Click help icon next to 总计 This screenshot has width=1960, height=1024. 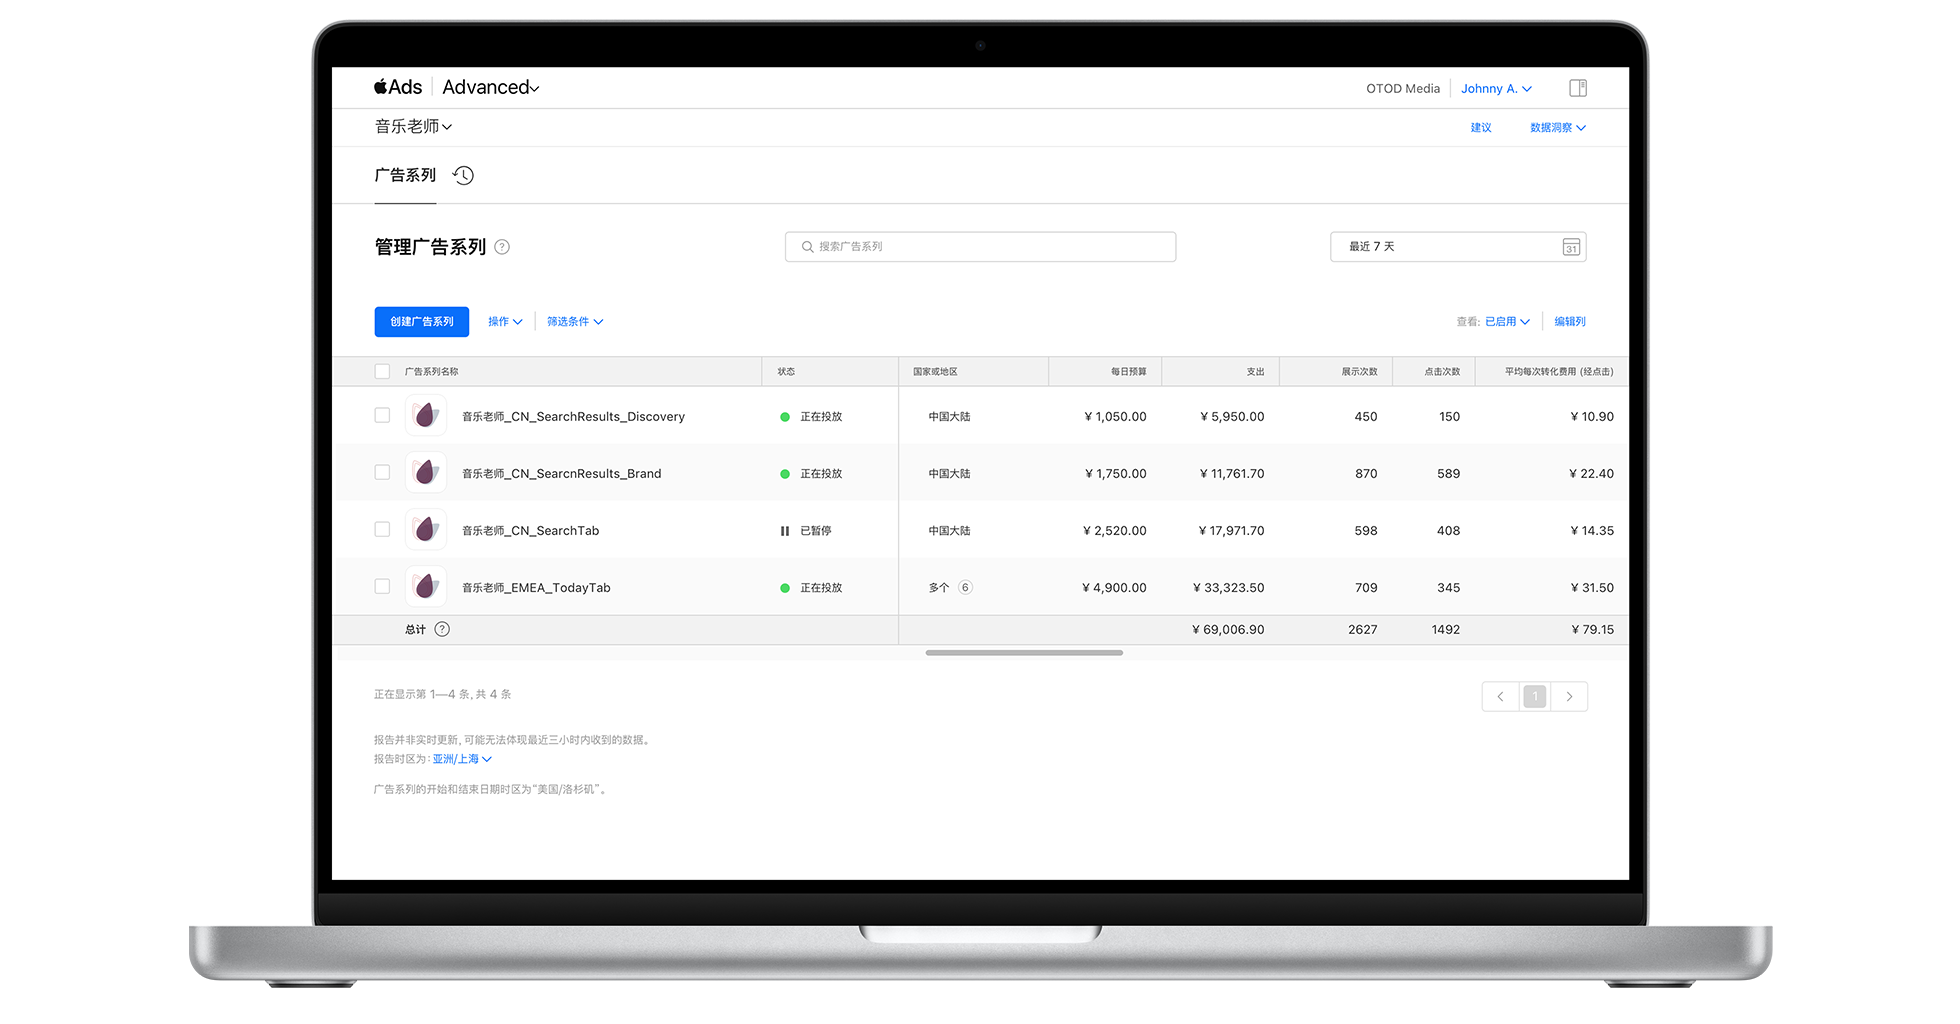pyautogui.click(x=442, y=629)
